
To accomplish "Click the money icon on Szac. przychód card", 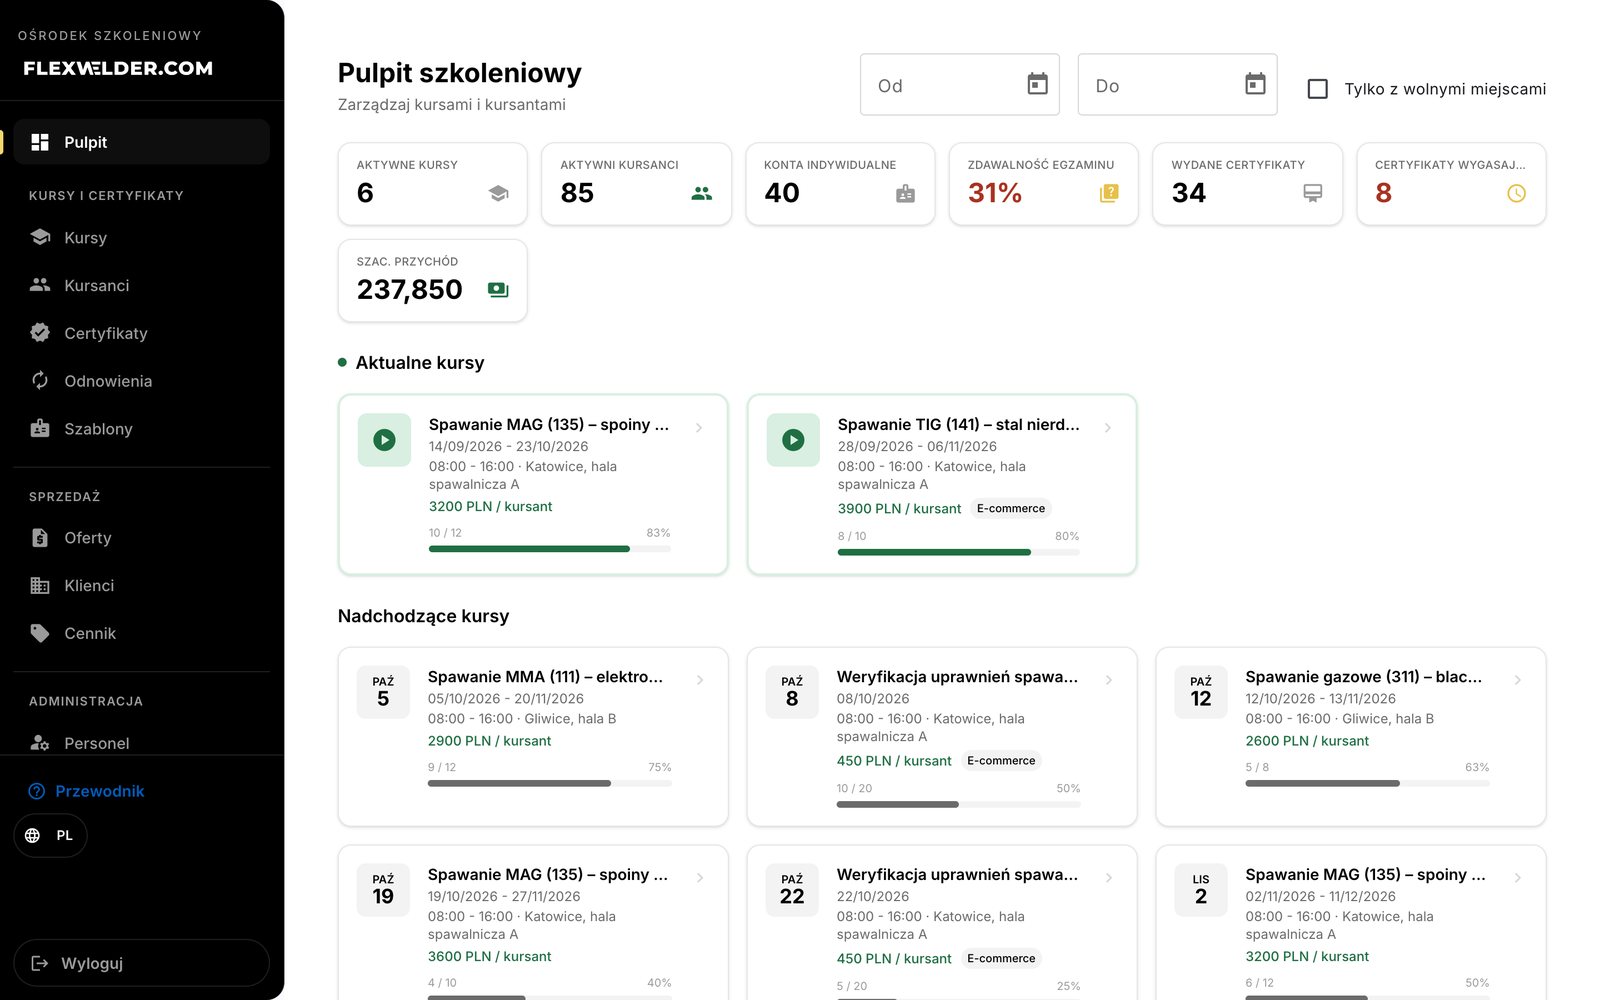I will (498, 290).
